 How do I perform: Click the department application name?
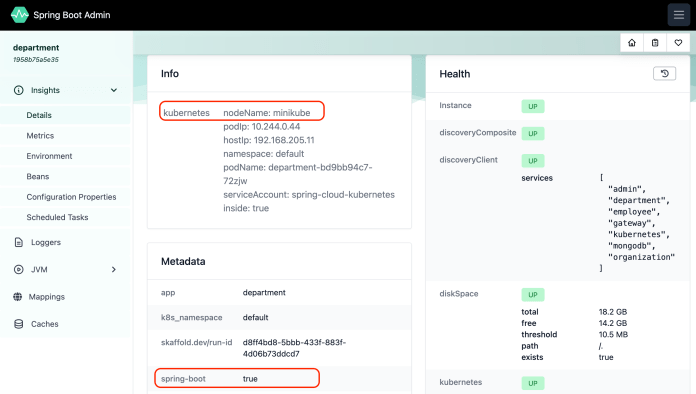pyautogui.click(x=36, y=47)
